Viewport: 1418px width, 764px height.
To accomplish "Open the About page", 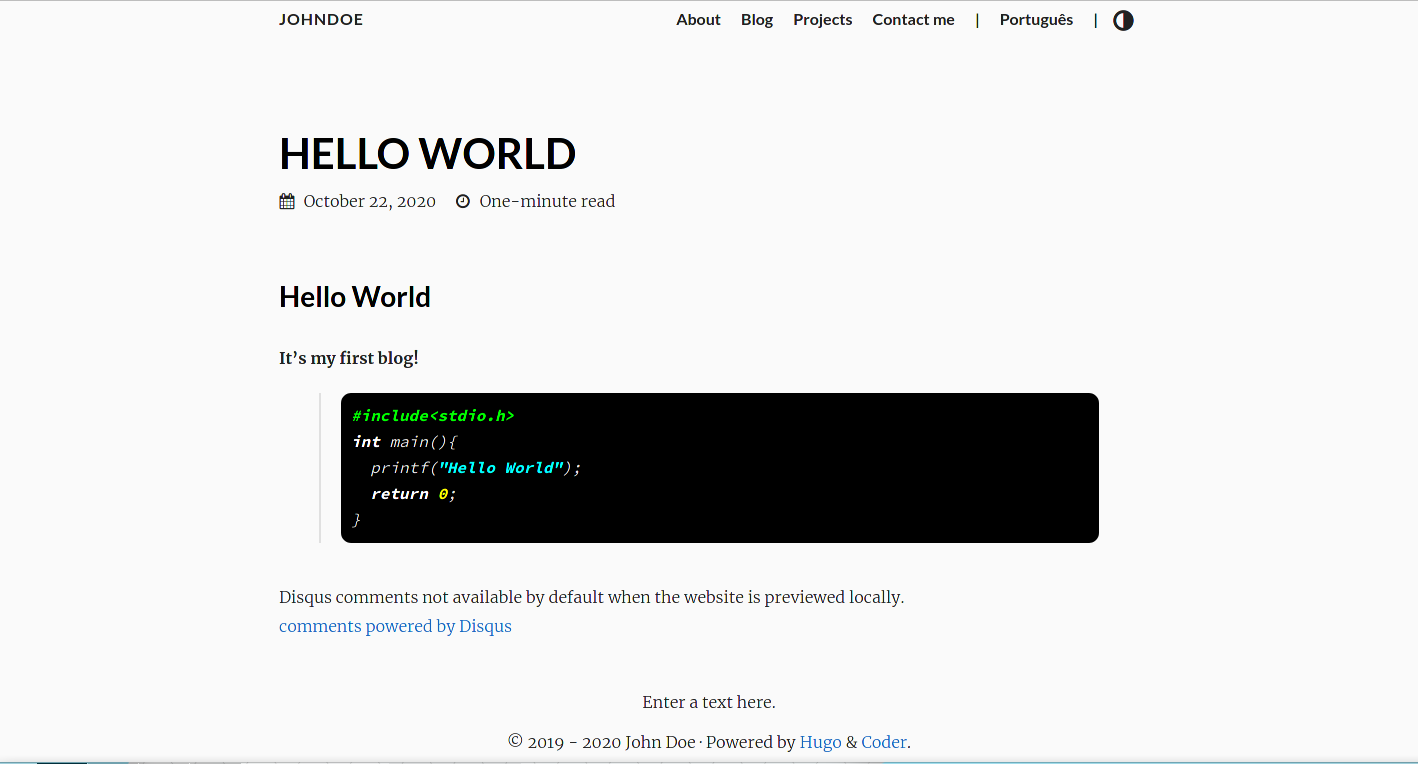I will pos(698,20).
